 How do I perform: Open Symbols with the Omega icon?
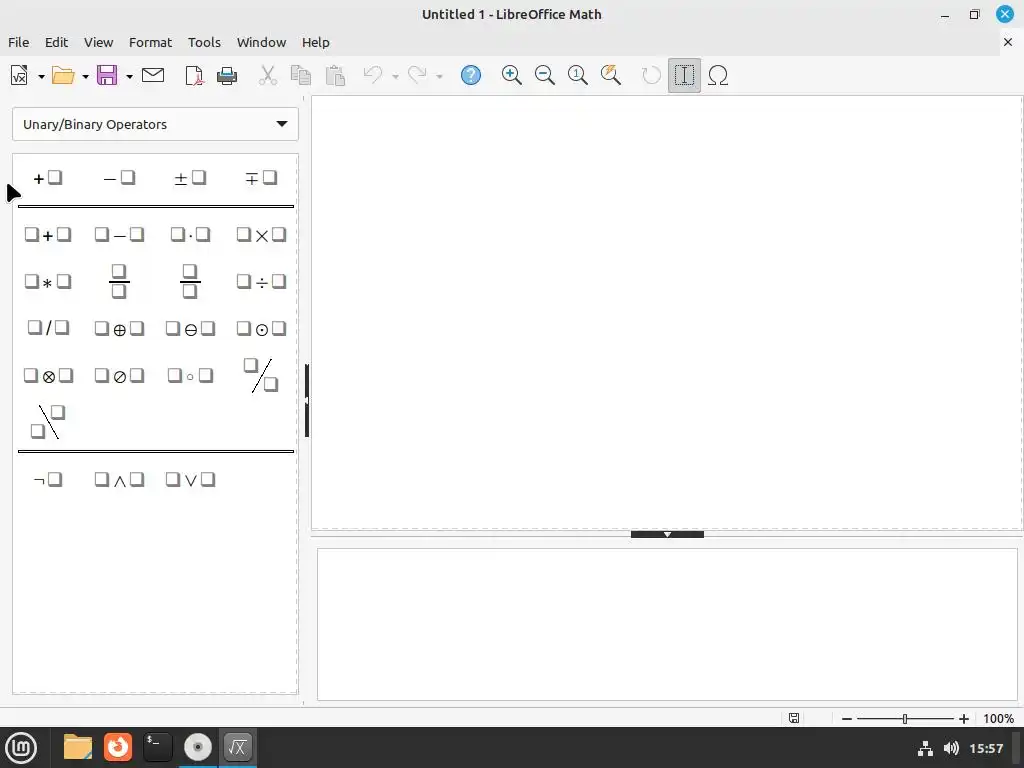(718, 75)
